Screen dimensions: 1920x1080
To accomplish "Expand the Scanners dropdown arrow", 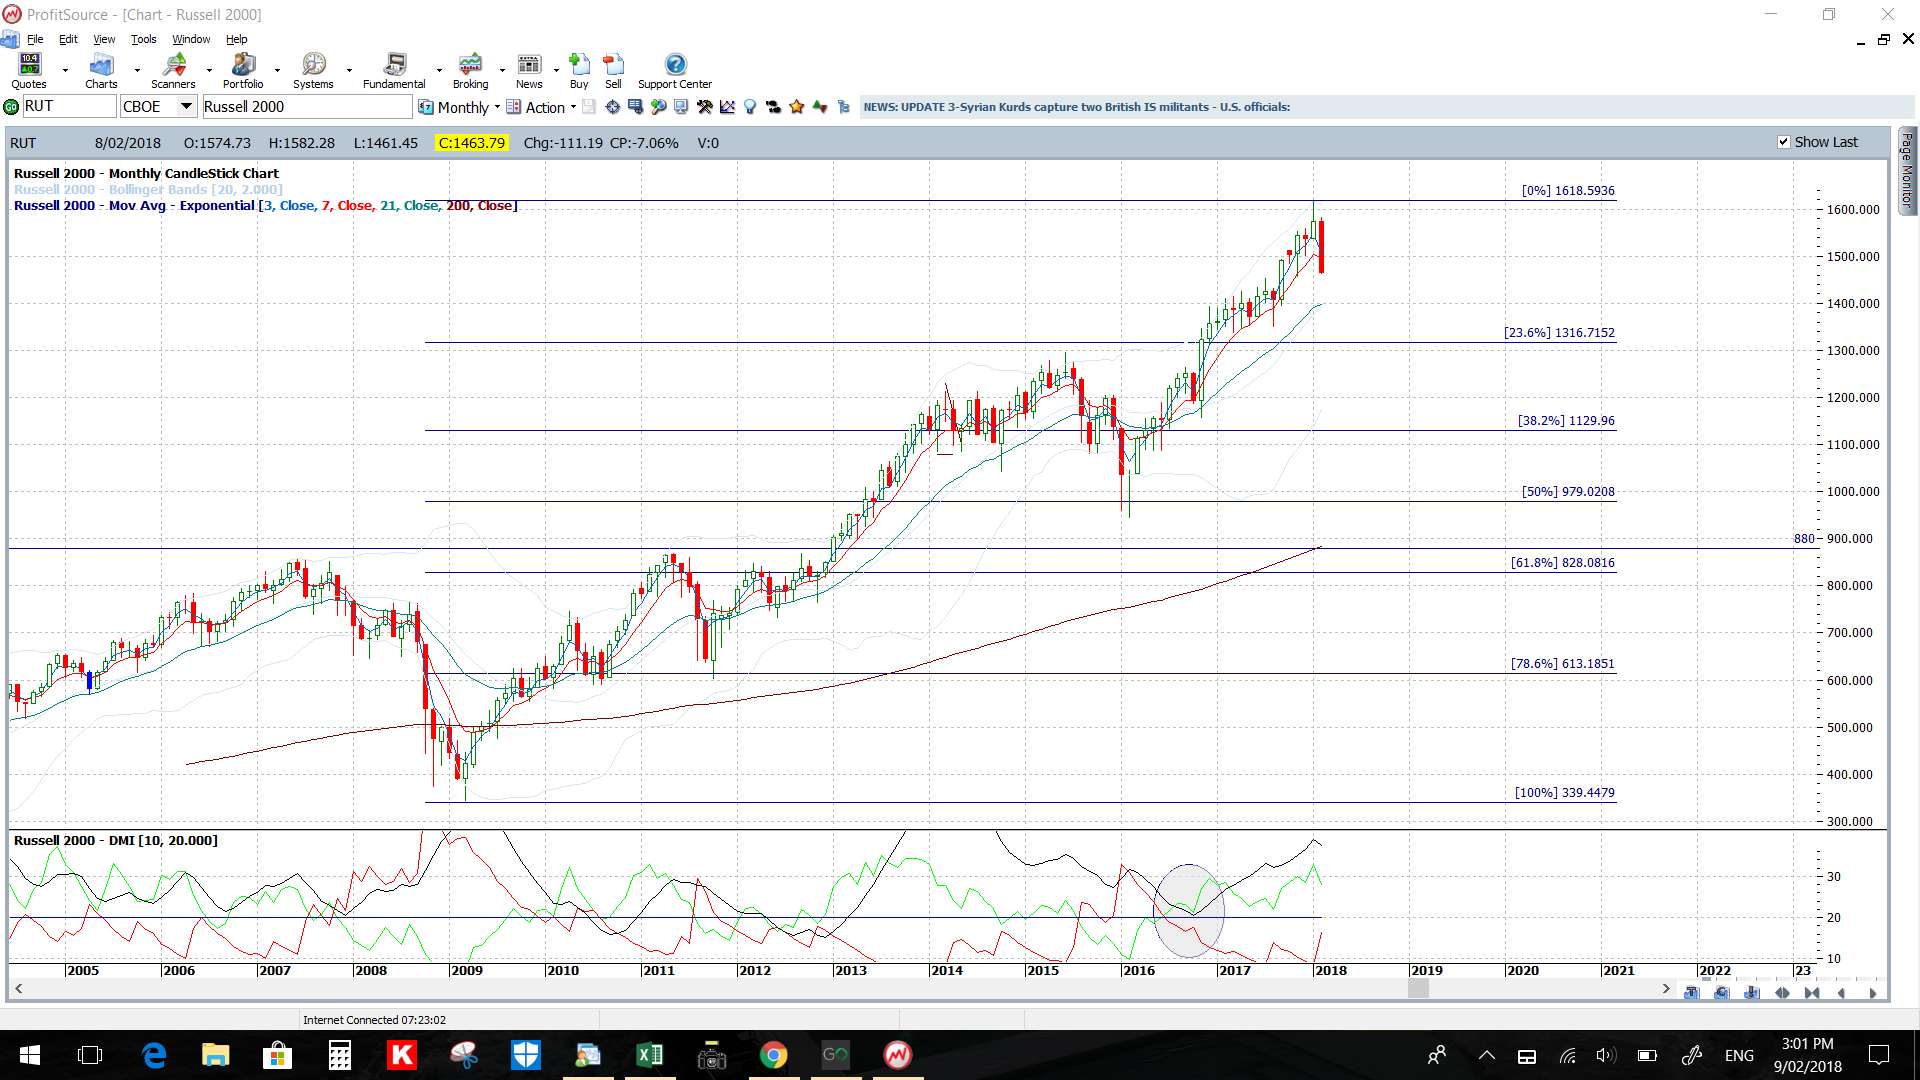I will pyautogui.click(x=209, y=71).
